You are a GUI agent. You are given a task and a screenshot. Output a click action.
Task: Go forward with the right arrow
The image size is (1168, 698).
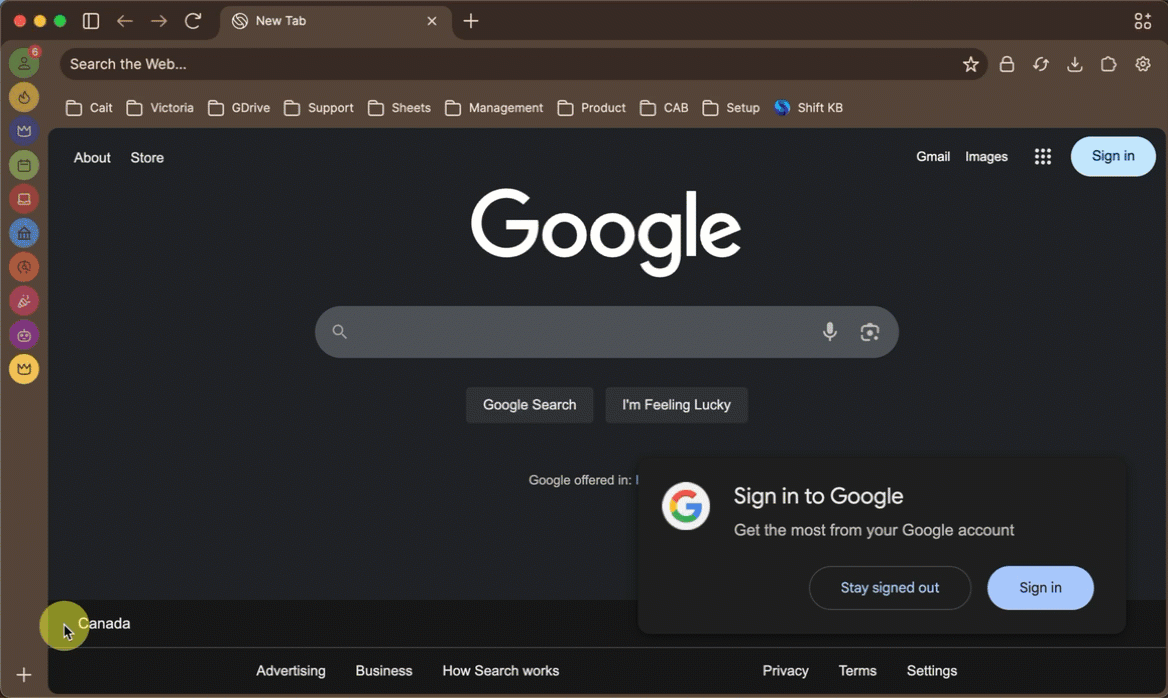(x=159, y=21)
